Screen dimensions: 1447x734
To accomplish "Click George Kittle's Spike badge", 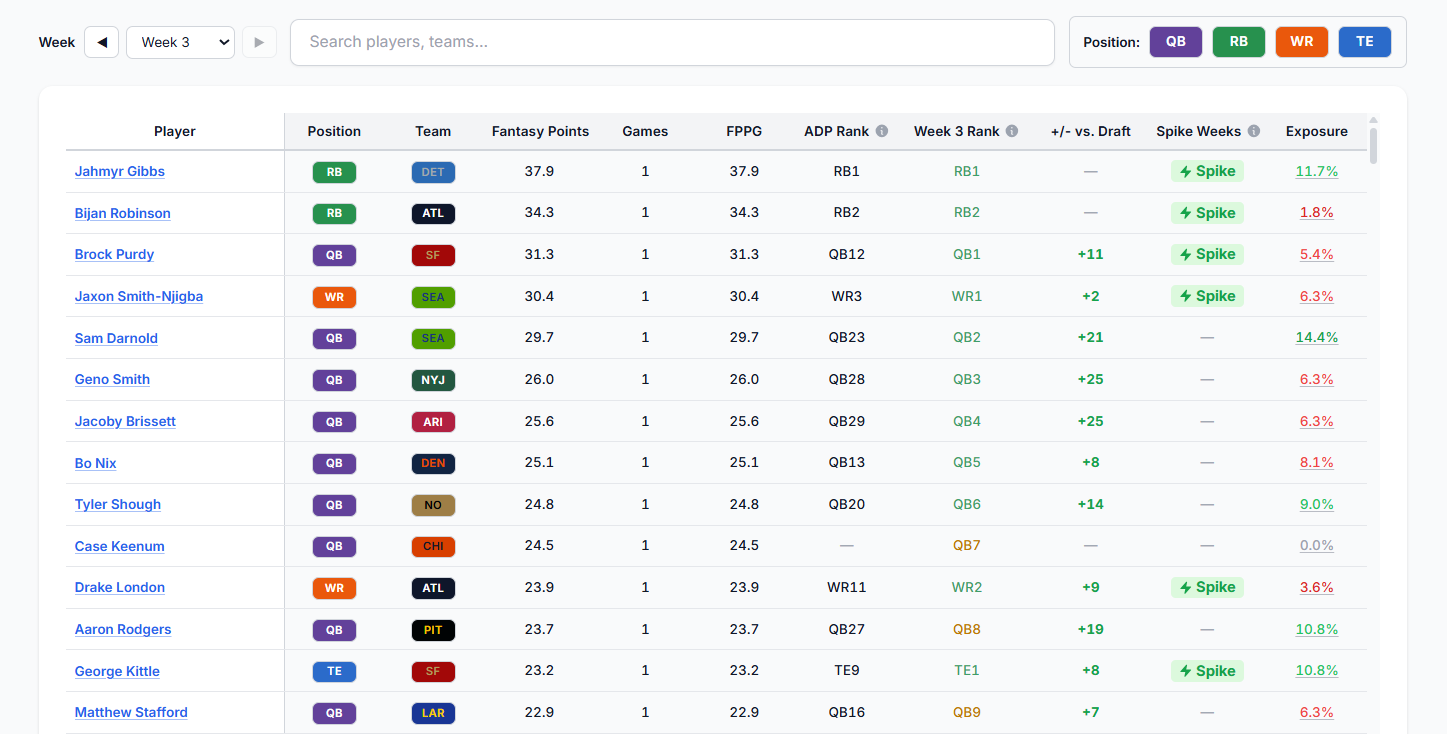I will coord(1207,671).
